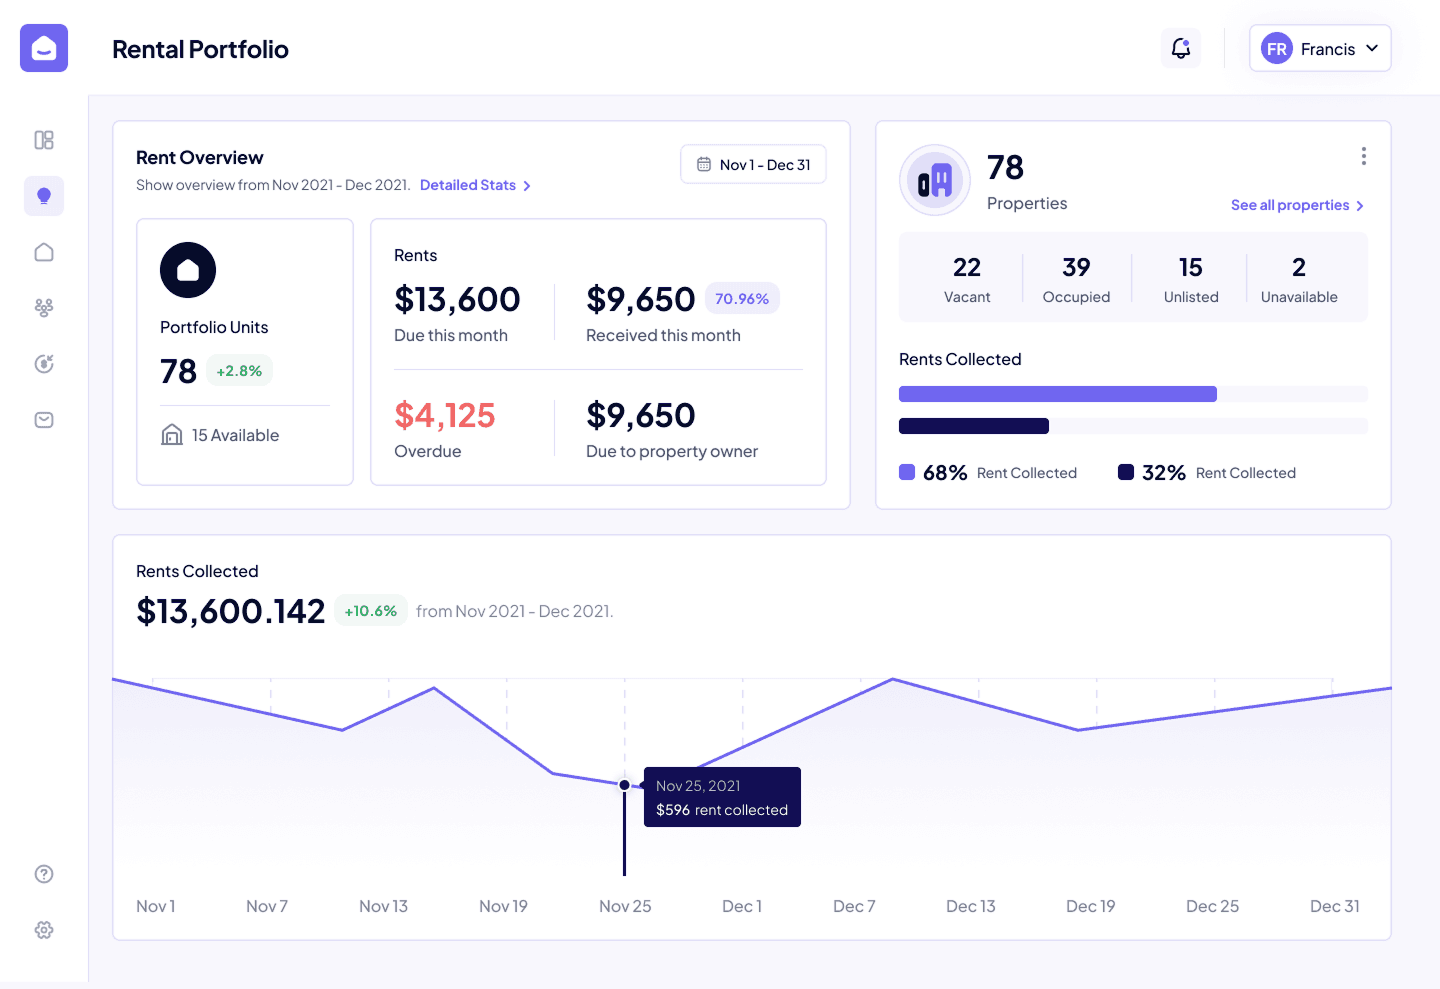Open the Nov 1 - Dec 31 date picker
The height and width of the screenshot is (989, 1440).
[x=753, y=165]
